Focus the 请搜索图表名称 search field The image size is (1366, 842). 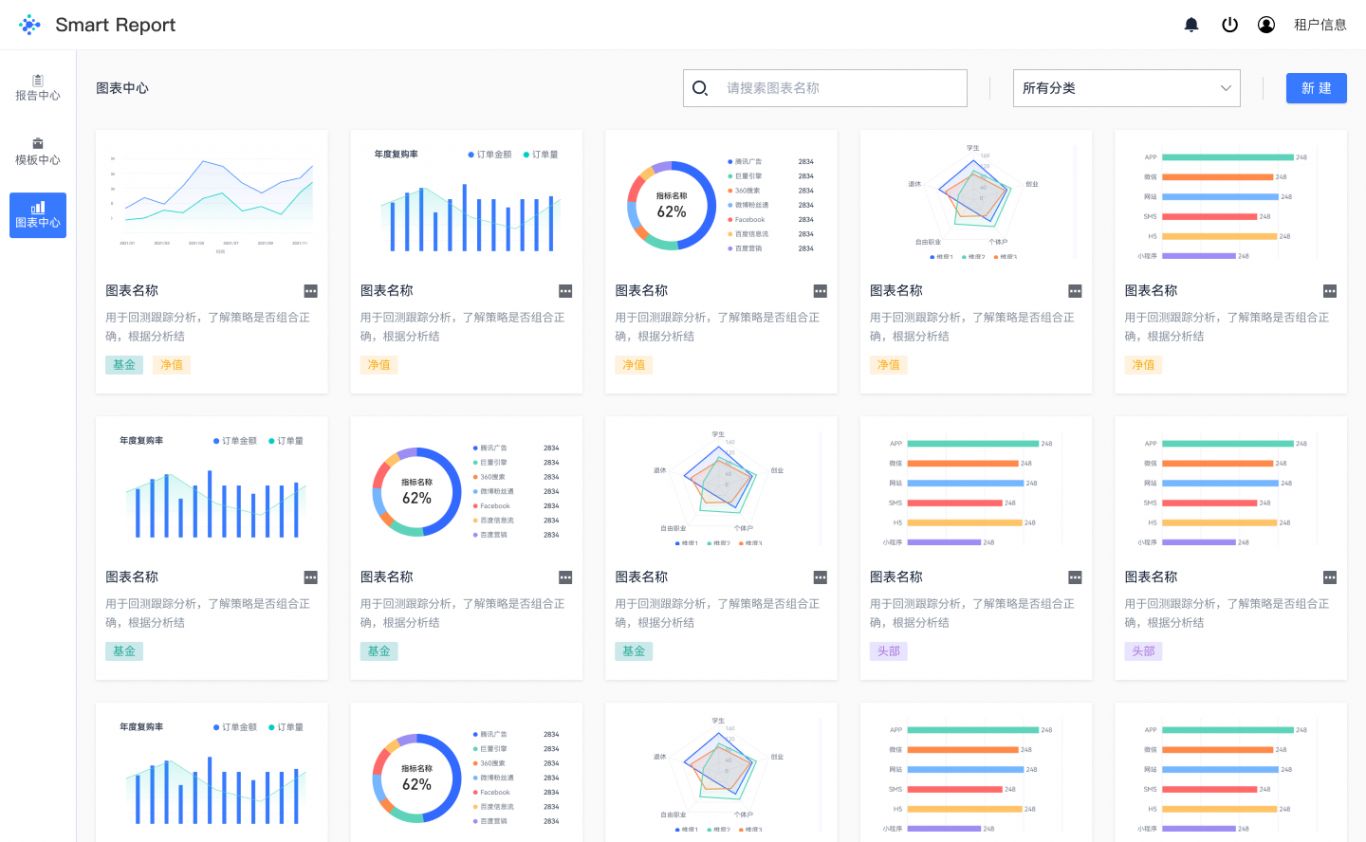coord(825,88)
